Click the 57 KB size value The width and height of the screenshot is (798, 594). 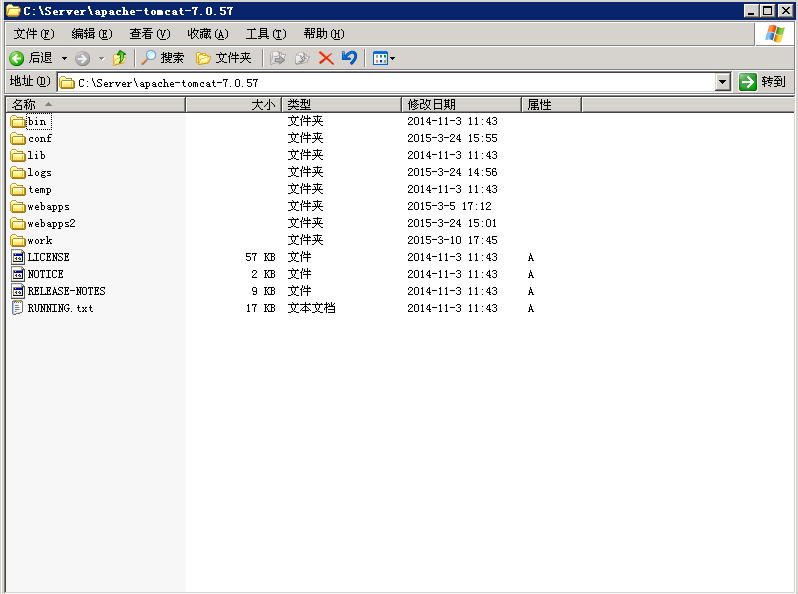tap(260, 257)
